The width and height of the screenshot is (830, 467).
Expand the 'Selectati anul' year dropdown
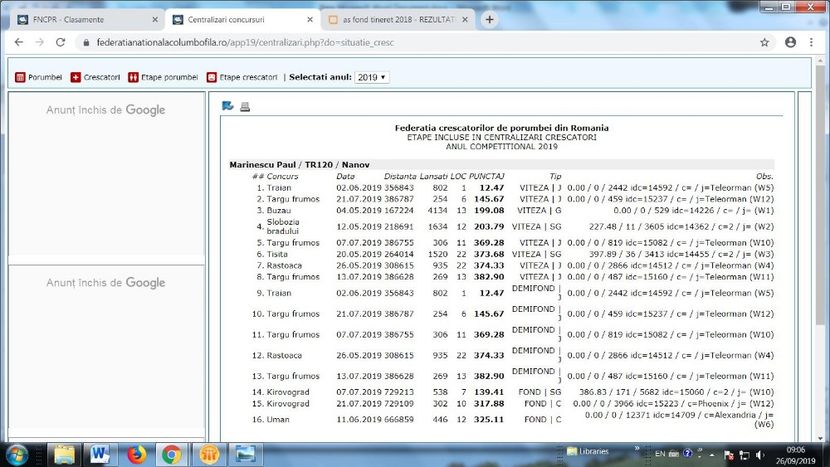click(x=372, y=77)
